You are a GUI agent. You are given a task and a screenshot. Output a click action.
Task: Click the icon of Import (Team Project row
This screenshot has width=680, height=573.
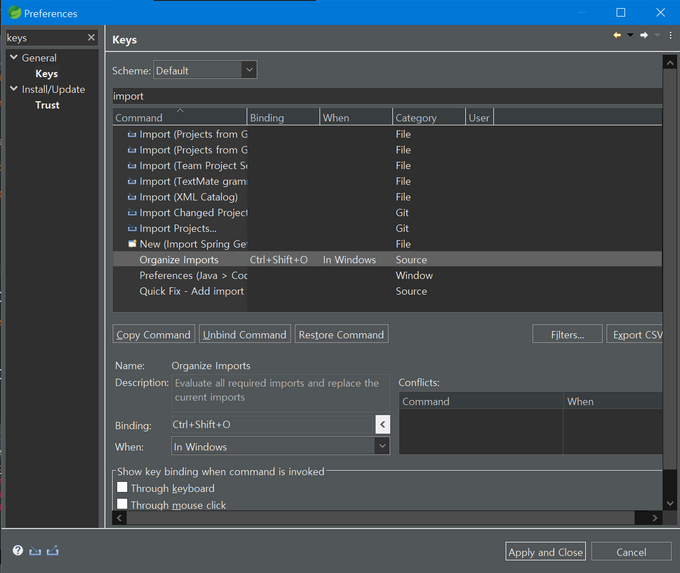(132, 166)
